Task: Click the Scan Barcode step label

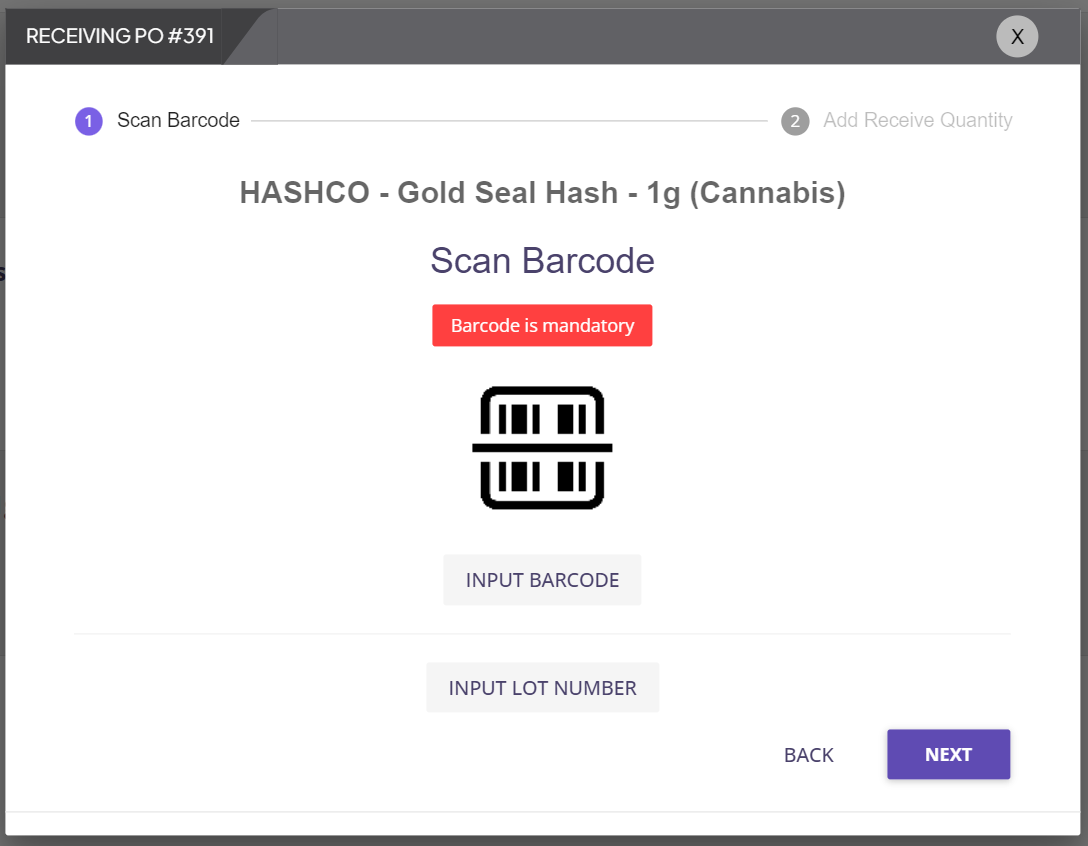Action: [178, 120]
